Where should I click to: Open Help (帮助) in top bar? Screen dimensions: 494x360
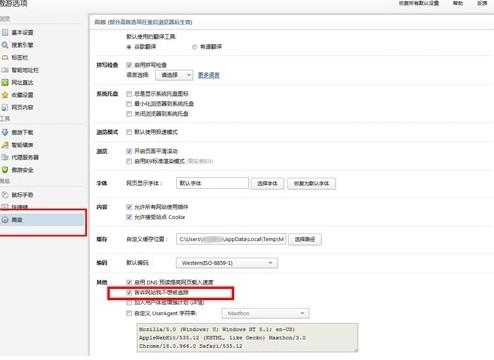[458, 3]
